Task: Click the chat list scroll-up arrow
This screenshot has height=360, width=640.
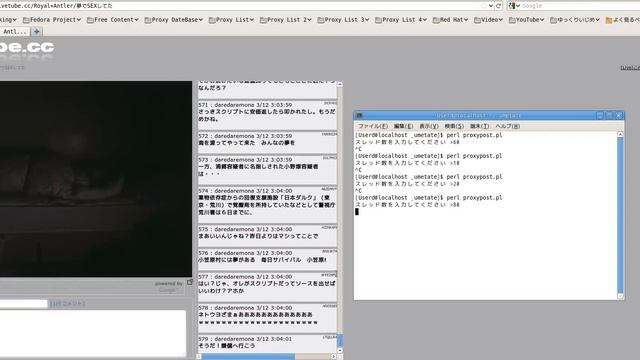Action: (x=340, y=84)
